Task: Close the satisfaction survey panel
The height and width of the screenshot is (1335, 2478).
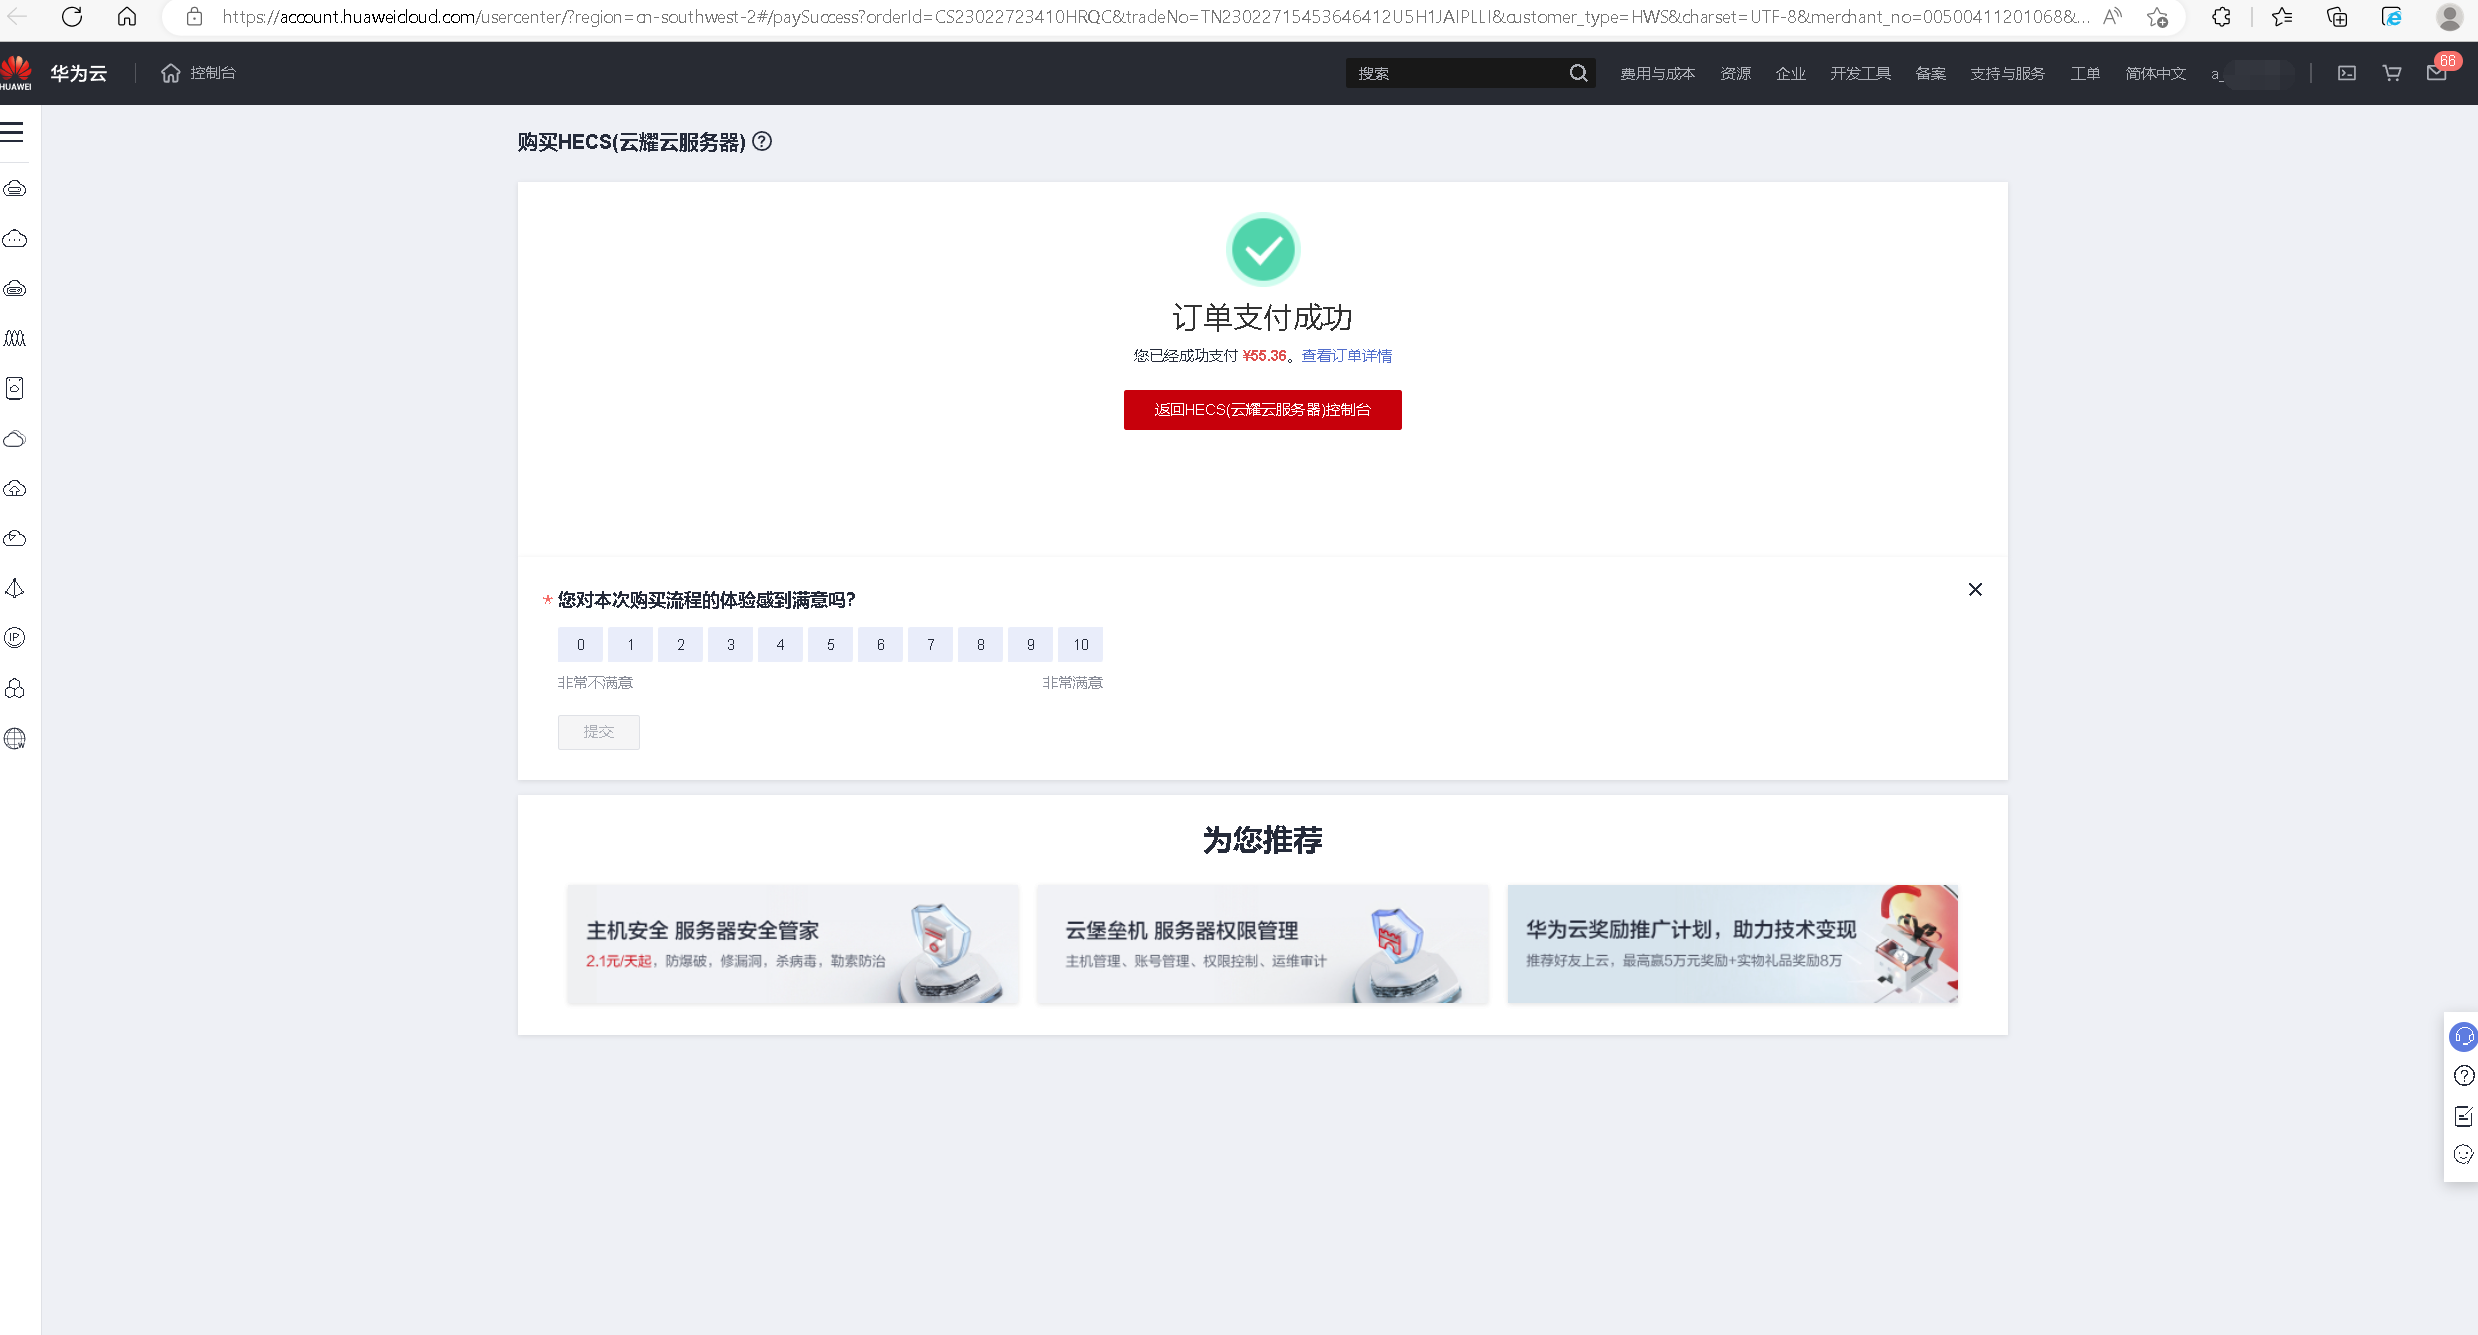Action: (x=1975, y=590)
